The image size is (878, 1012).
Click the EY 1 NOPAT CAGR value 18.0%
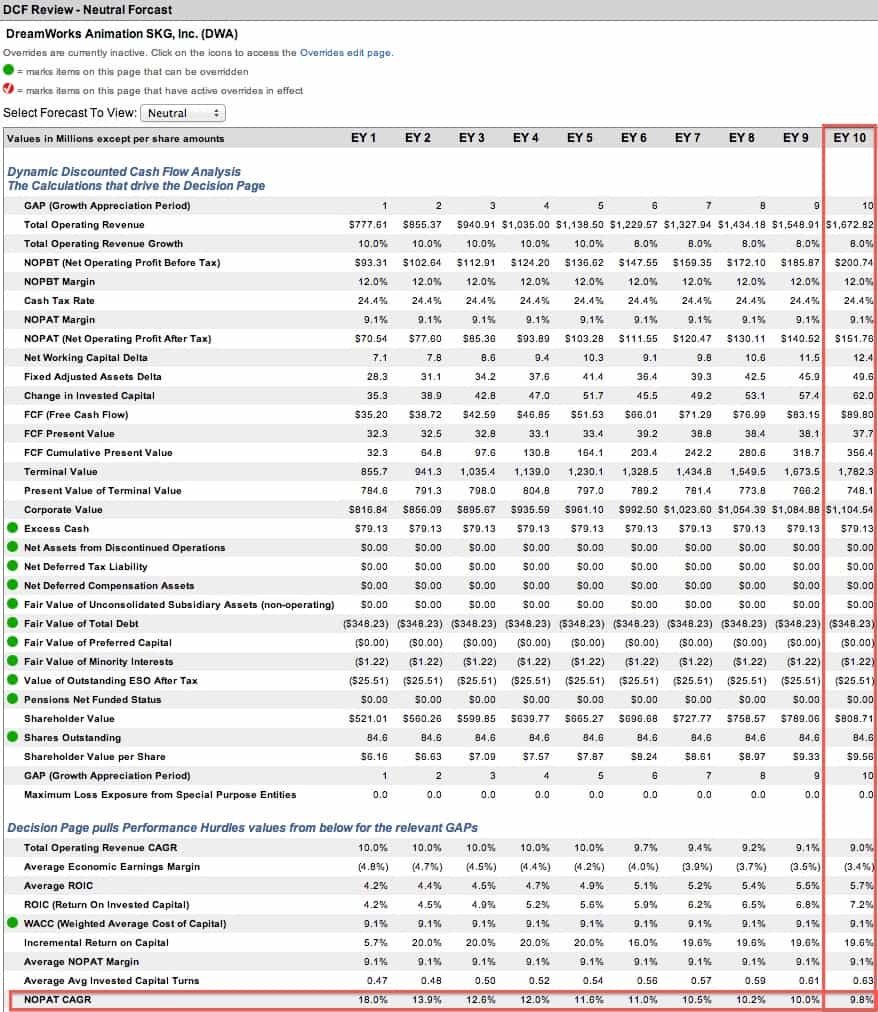tap(373, 1000)
